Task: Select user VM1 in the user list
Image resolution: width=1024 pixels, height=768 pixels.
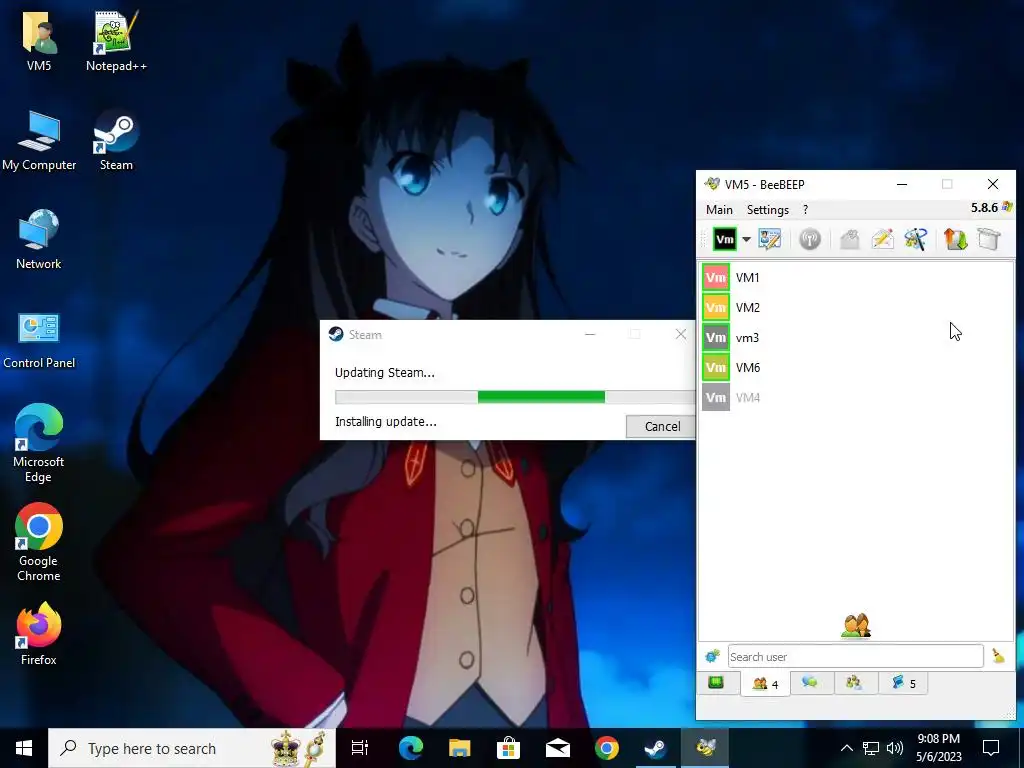Action: click(857, 278)
